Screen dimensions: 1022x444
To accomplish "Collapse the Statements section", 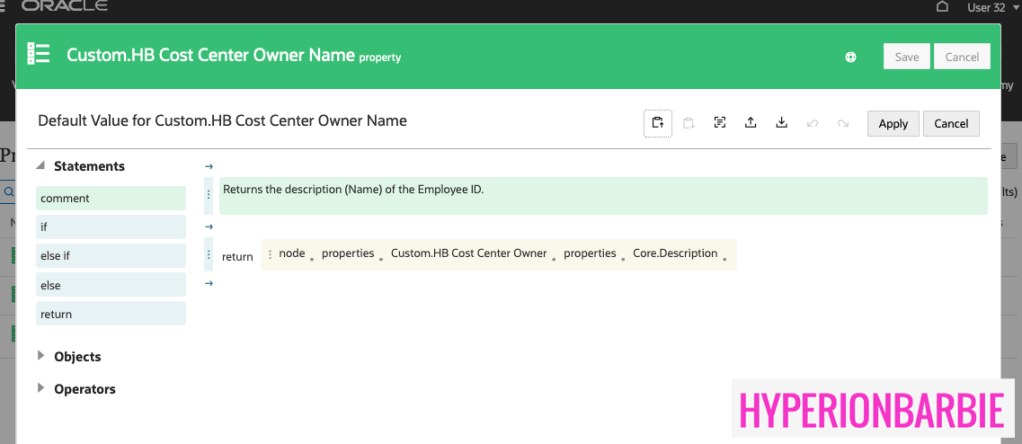I will 42,166.
